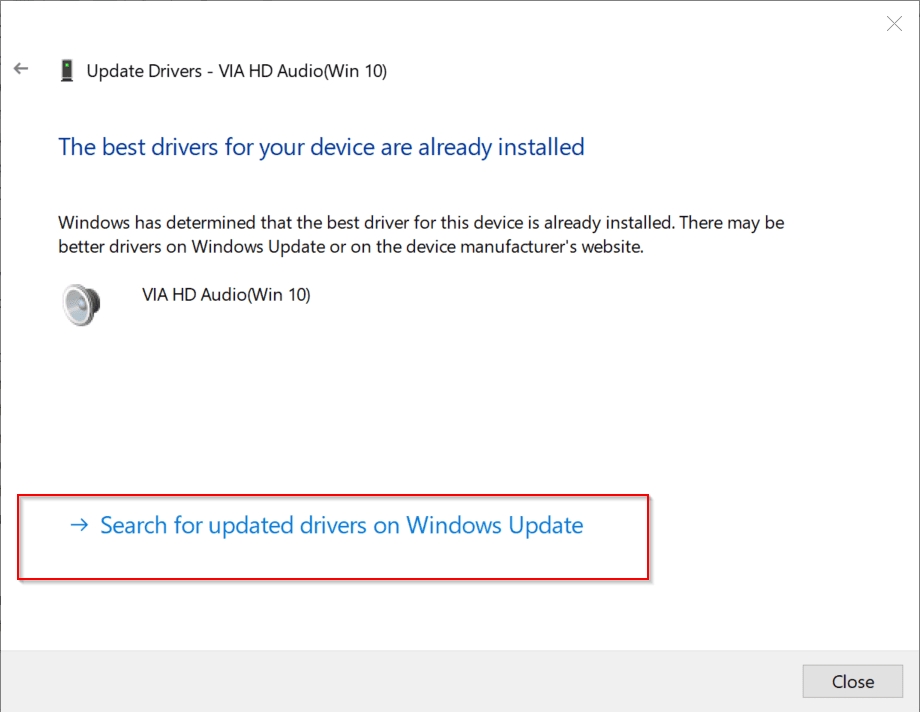Click the speaker icon for VIA HD Audio
The image size is (920, 712).
[x=80, y=303]
